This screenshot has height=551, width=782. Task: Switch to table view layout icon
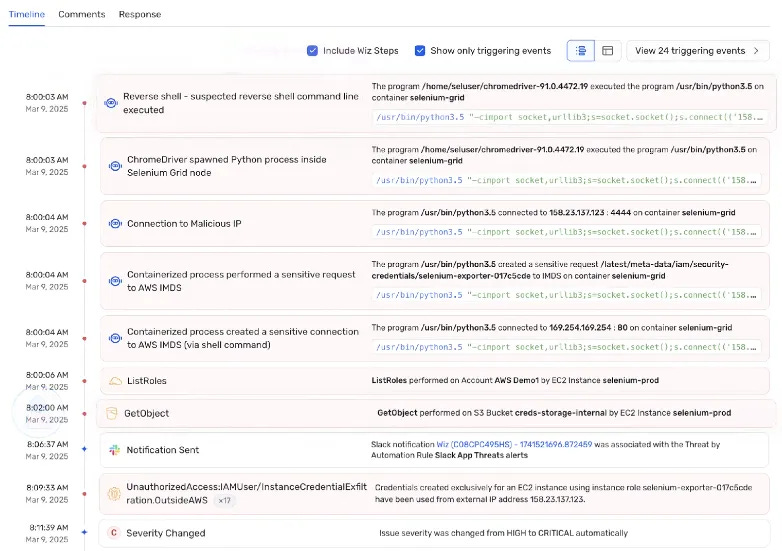607,51
